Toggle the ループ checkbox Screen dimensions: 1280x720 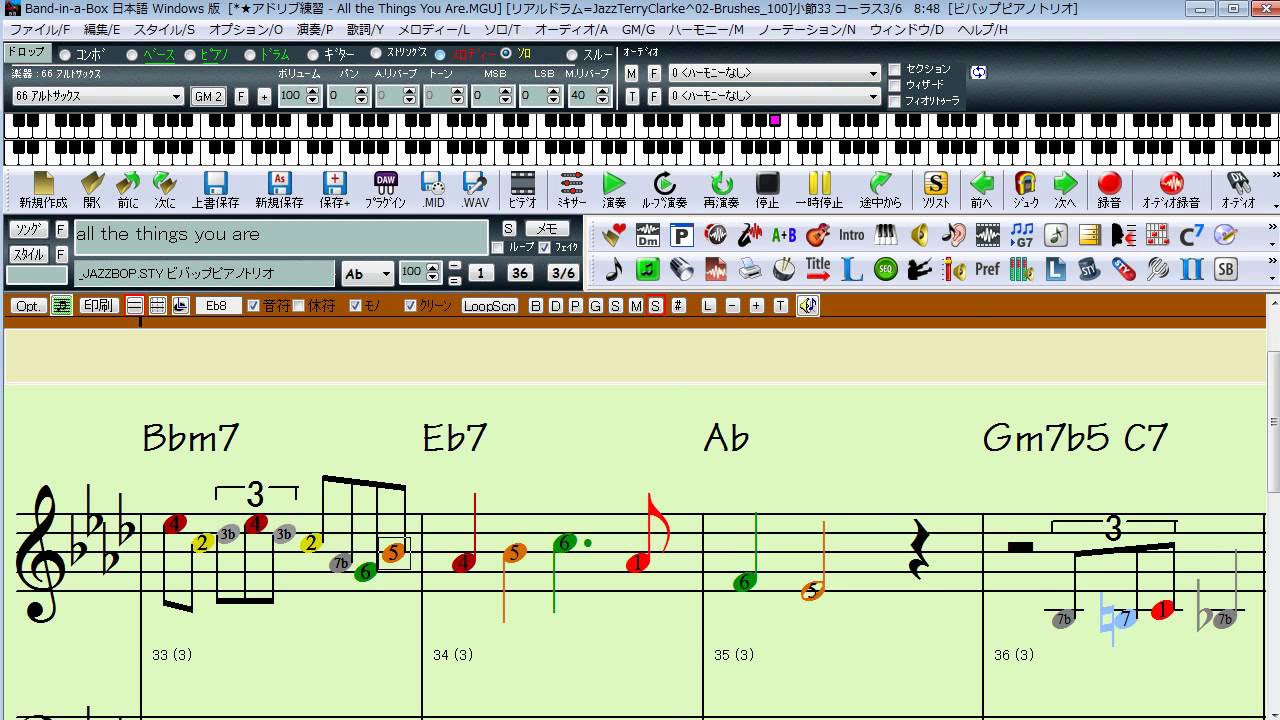(x=498, y=247)
